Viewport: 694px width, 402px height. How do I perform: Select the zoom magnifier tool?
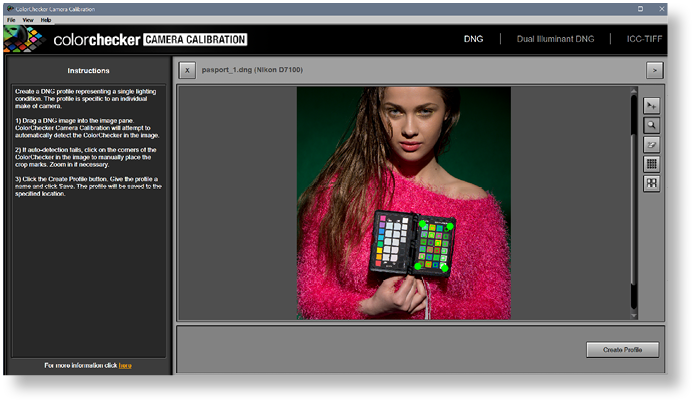(651, 125)
